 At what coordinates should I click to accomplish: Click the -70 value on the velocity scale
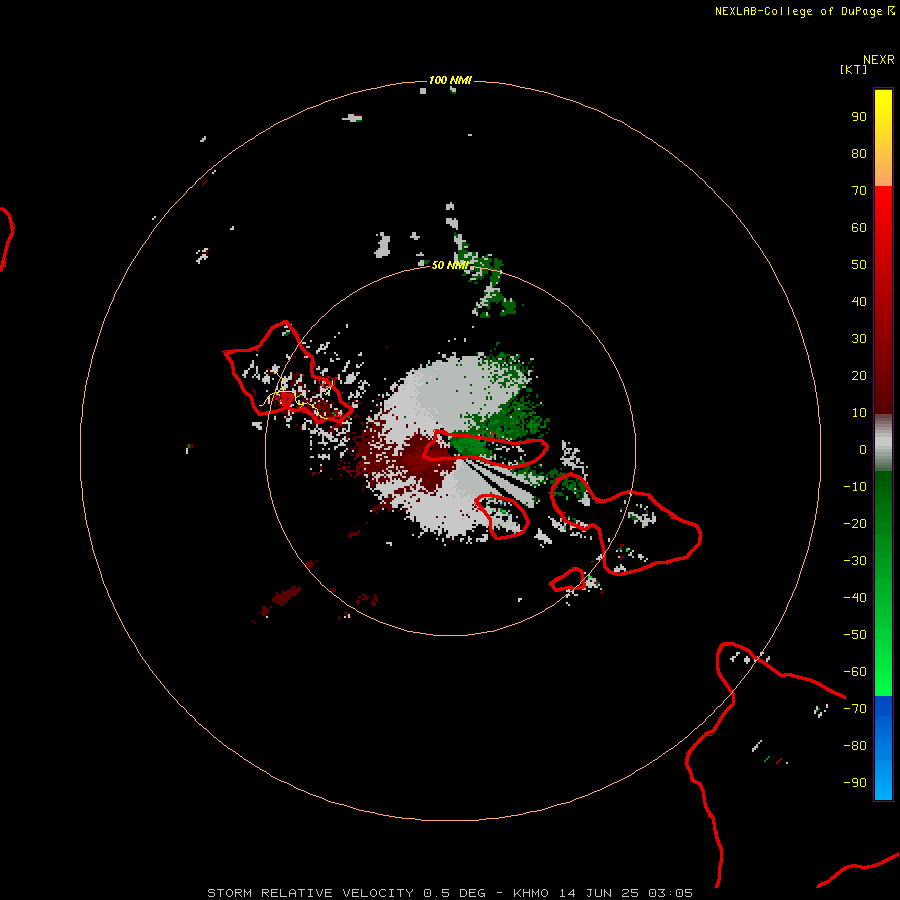pos(855,708)
